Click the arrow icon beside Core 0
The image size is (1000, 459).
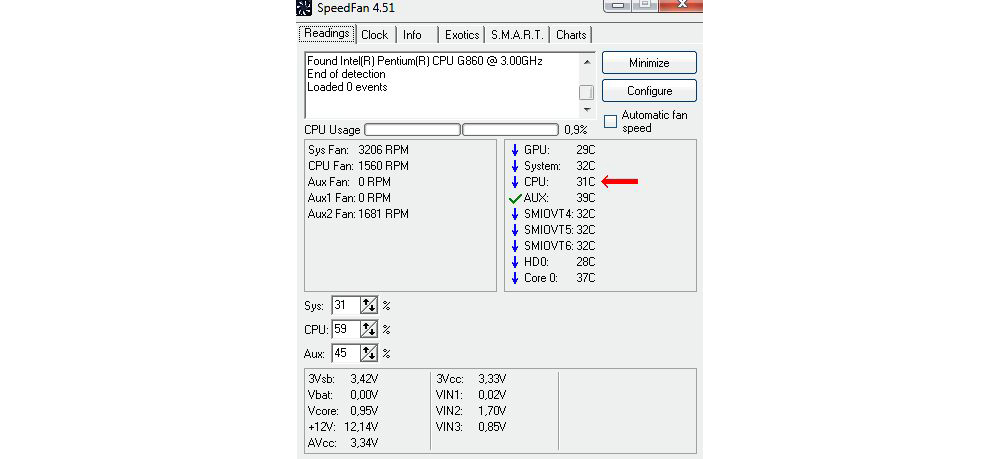[x=515, y=278]
